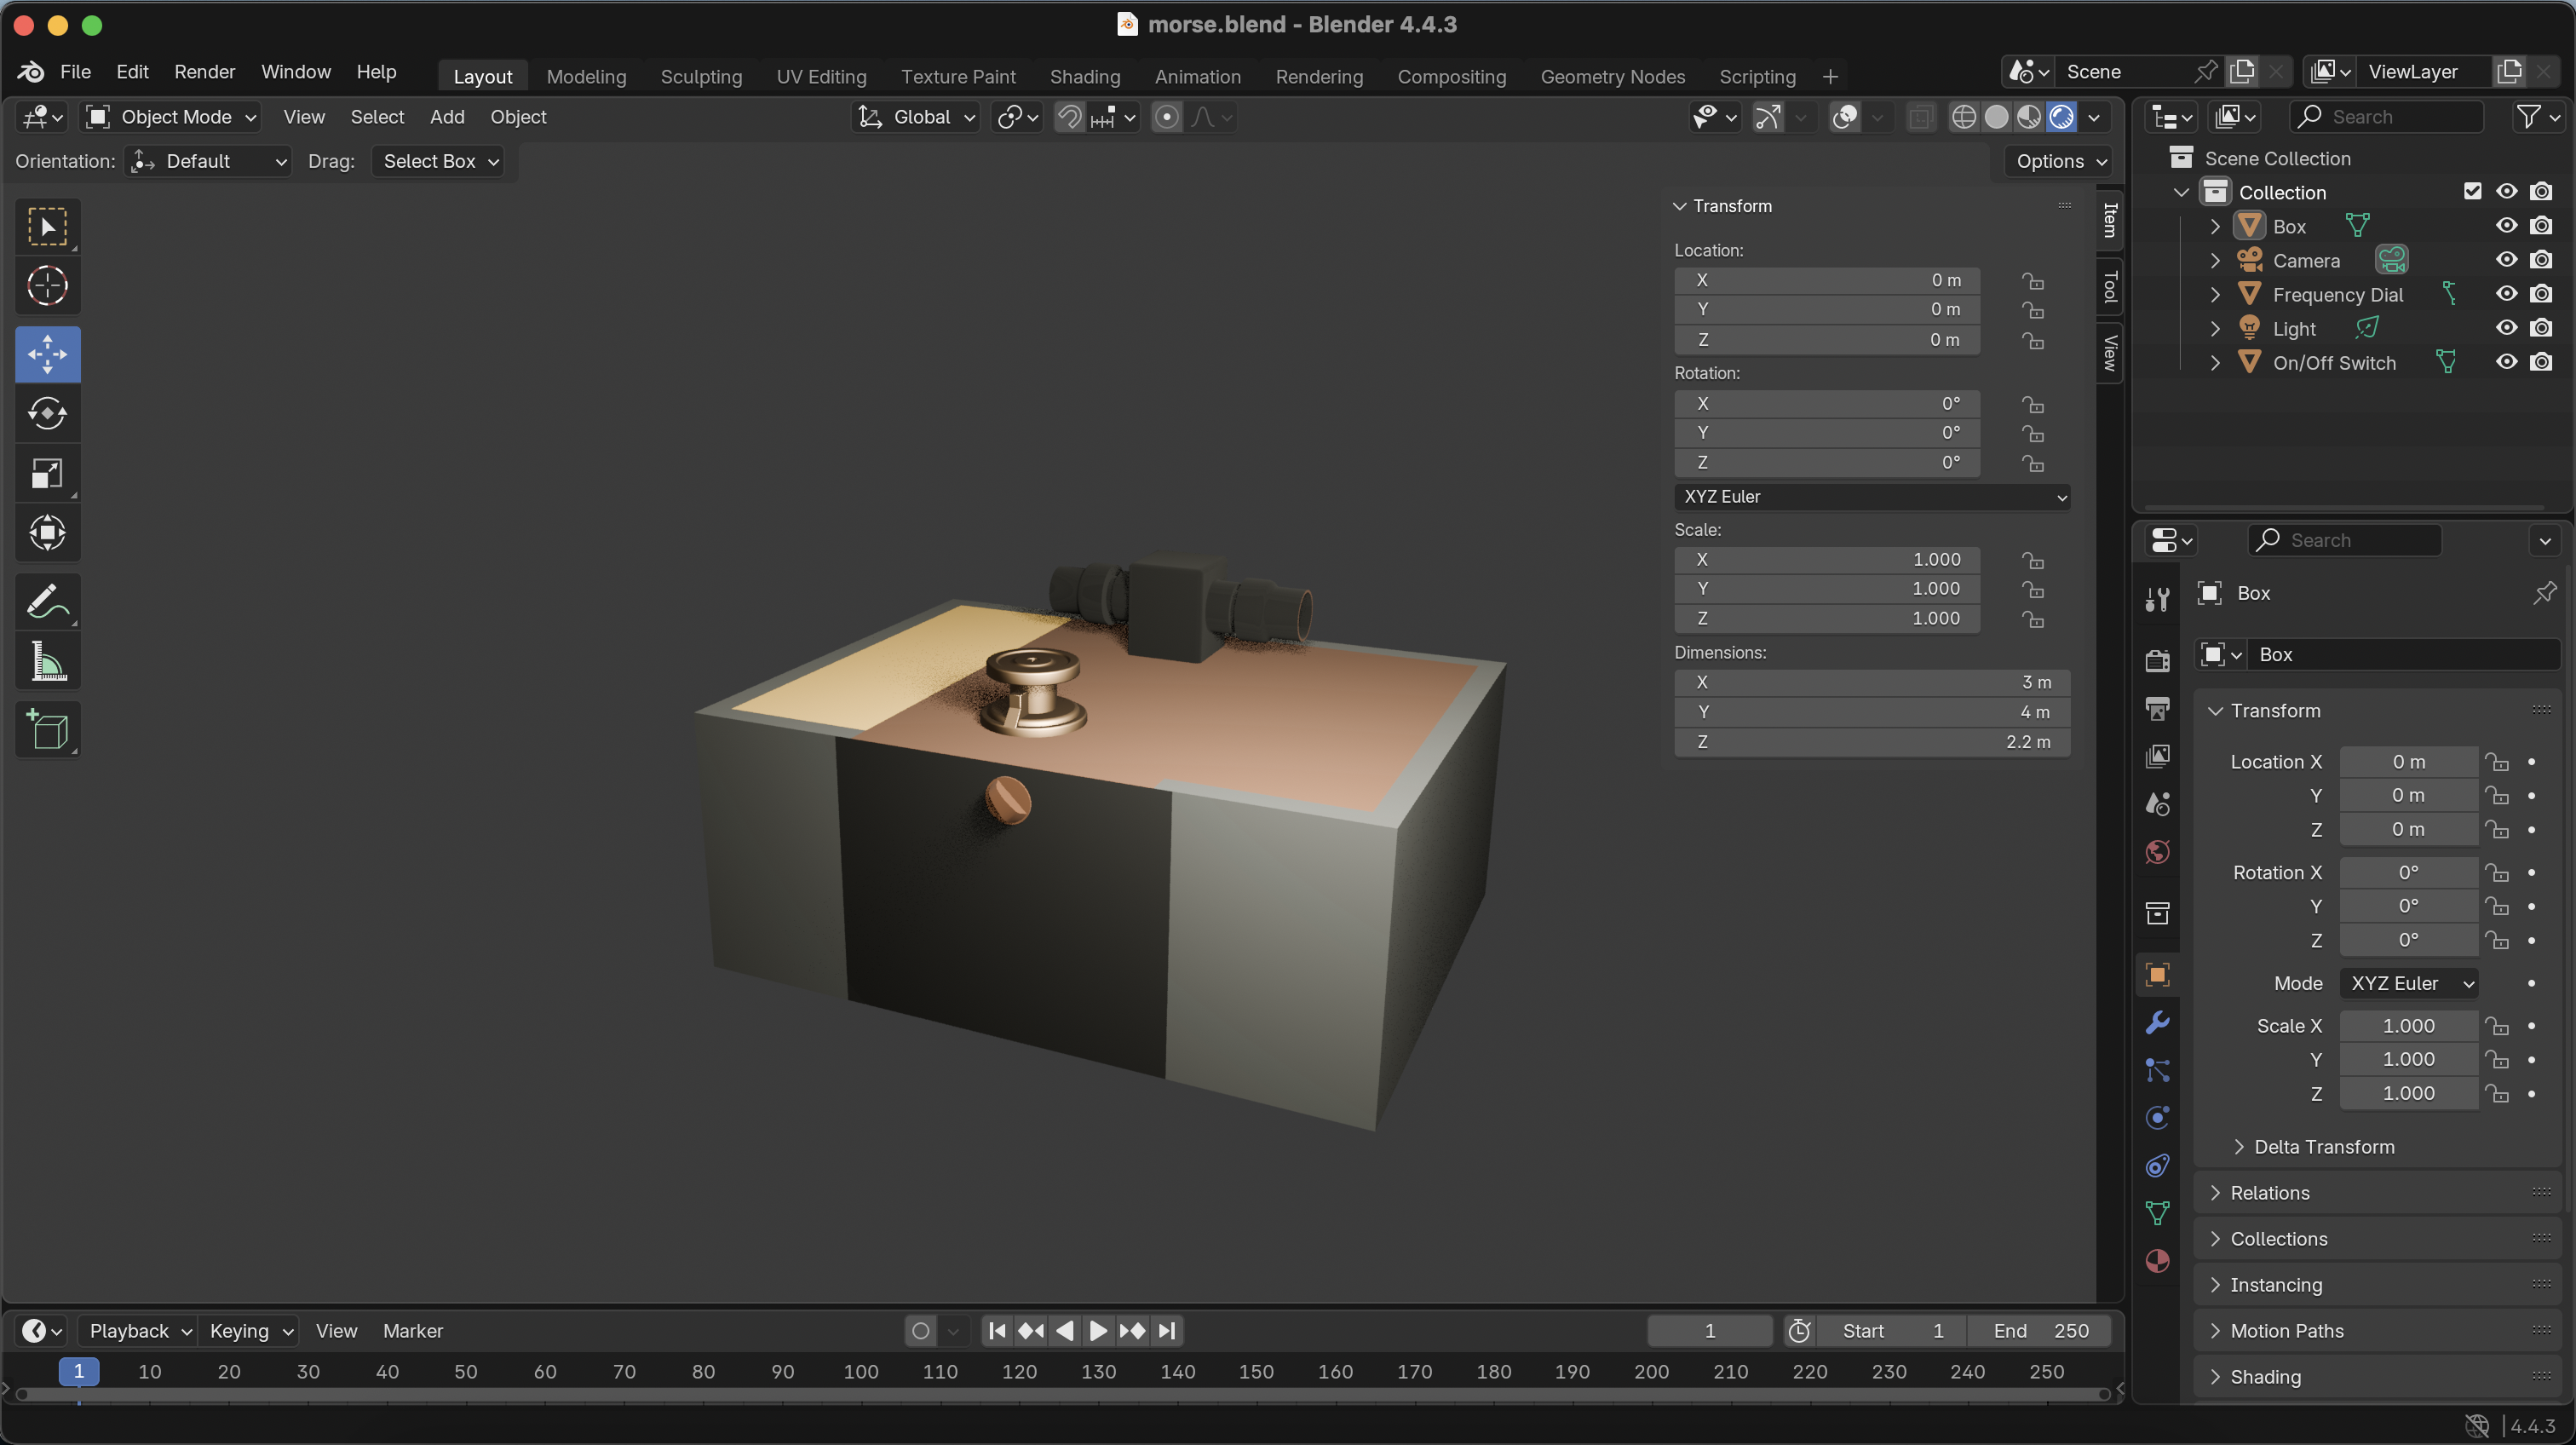Open the viewport Options button
The width and height of the screenshot is (2576, 1445).
tap(2056, 161)
